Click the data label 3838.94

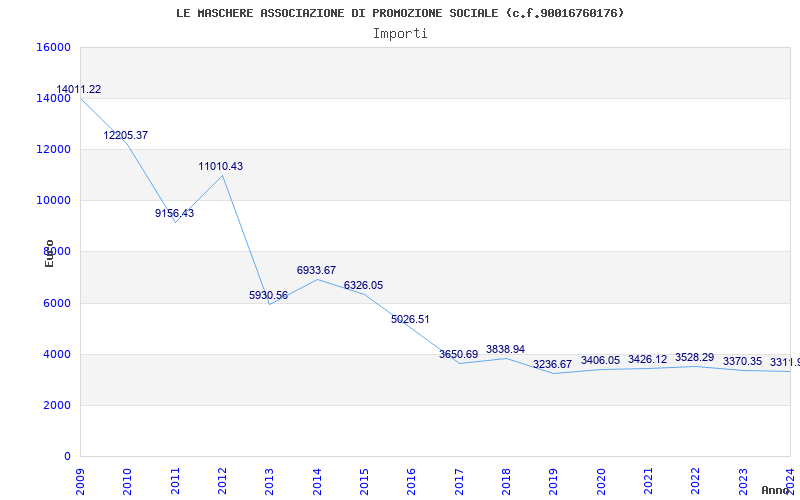pyautogui.click(x=505, y=349)
